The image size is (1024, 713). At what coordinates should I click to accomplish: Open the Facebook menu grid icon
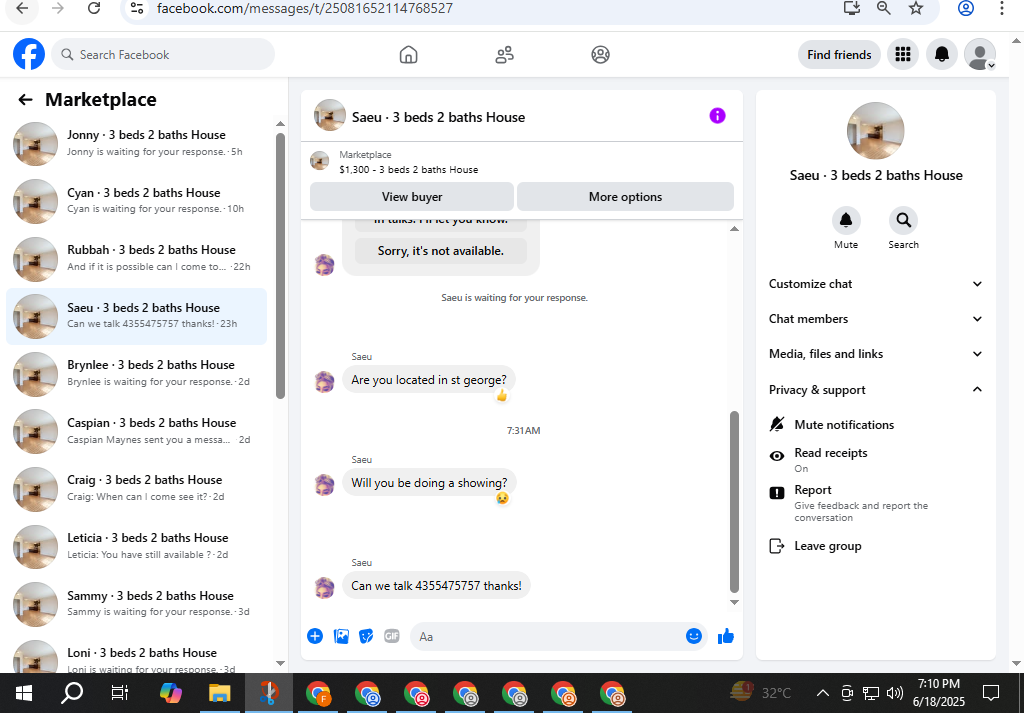(903, 54)
